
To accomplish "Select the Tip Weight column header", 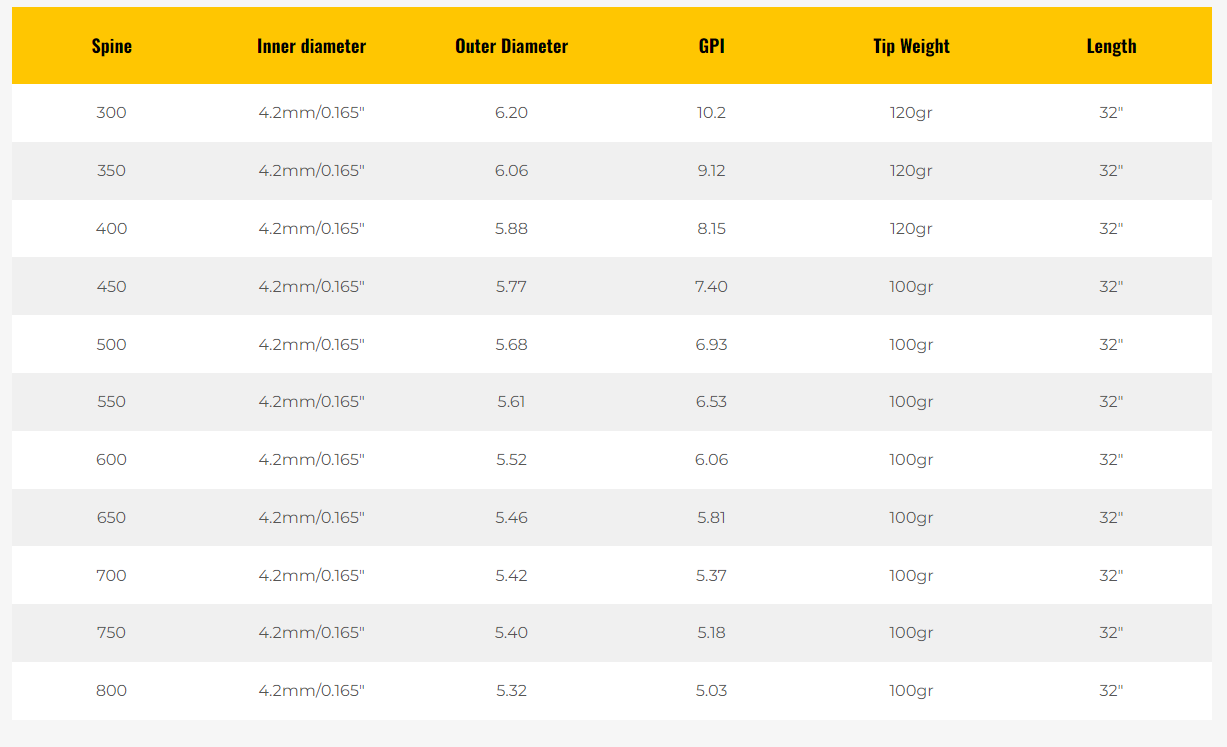I will [x=911, y=46].
